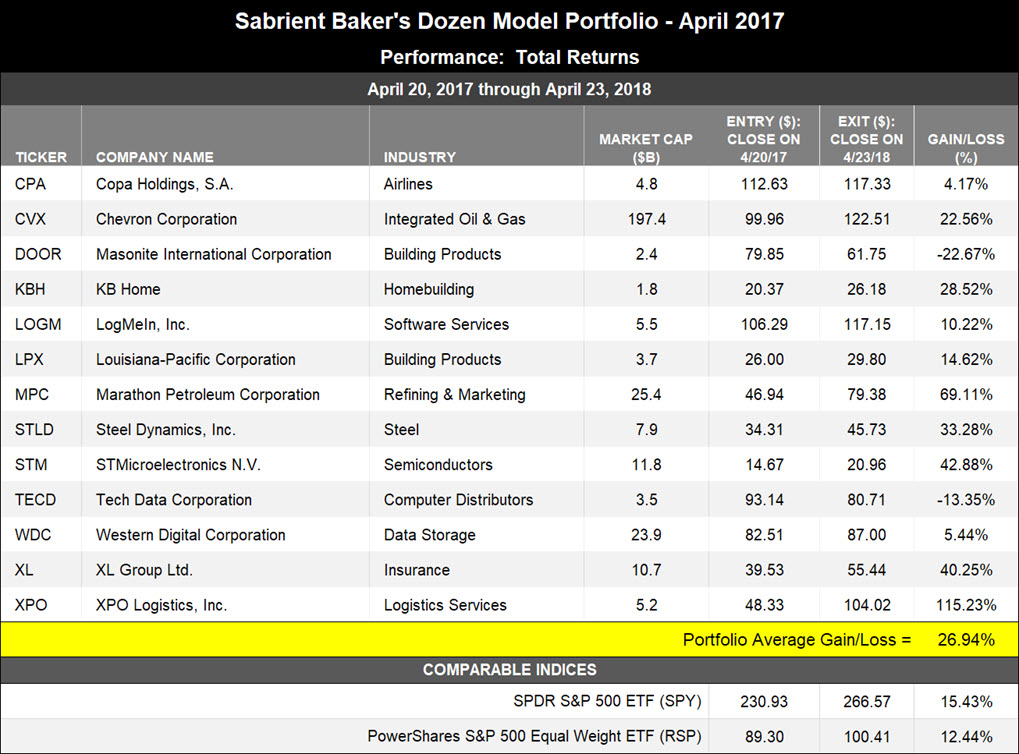
Task: Click LogMeIn, Inc. company name
Action: (x=143, y=325)
